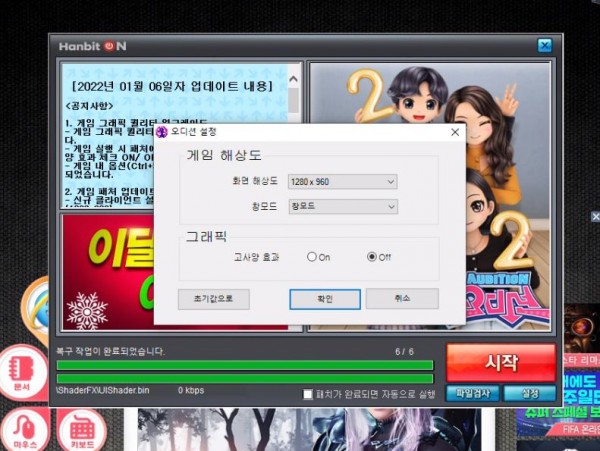Screen dimensions: 600x451
Task: Open the 창모드 dropdown
Action: coord(343,207)
